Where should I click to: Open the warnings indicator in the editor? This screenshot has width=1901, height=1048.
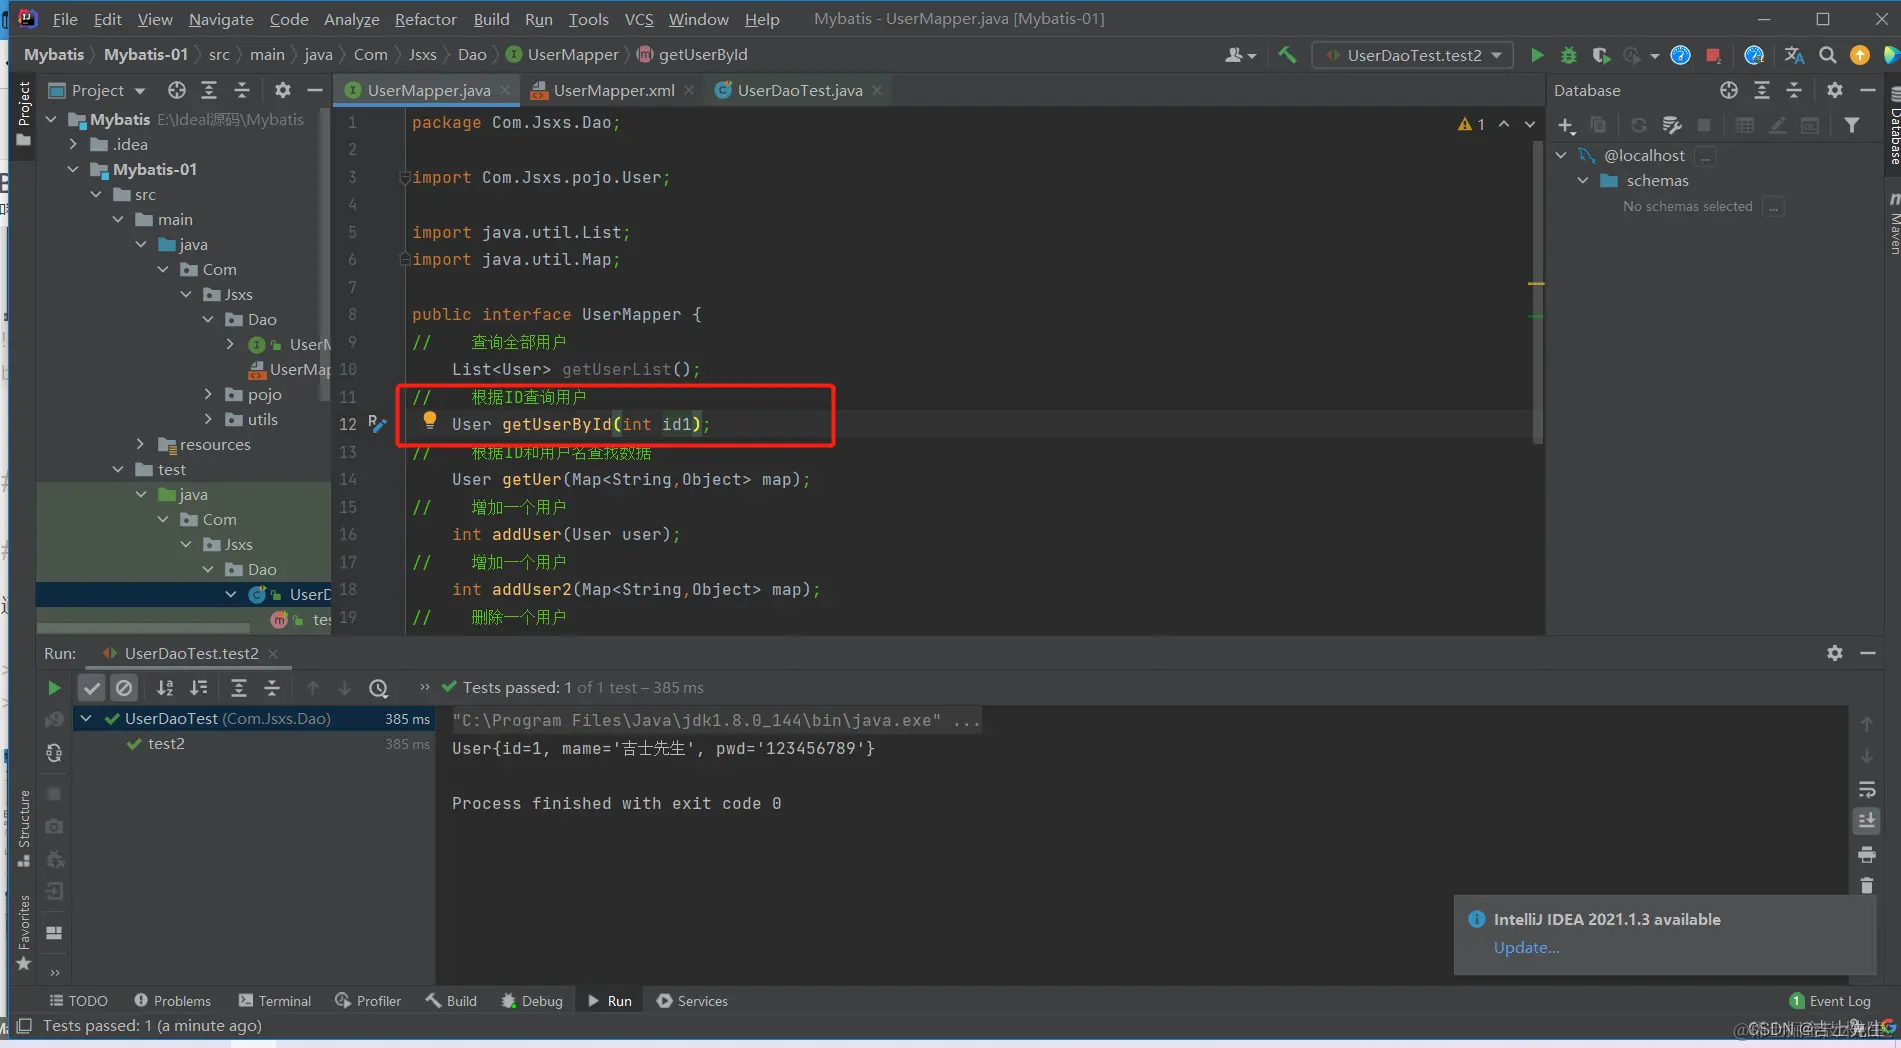click(x=1472, y=124)
